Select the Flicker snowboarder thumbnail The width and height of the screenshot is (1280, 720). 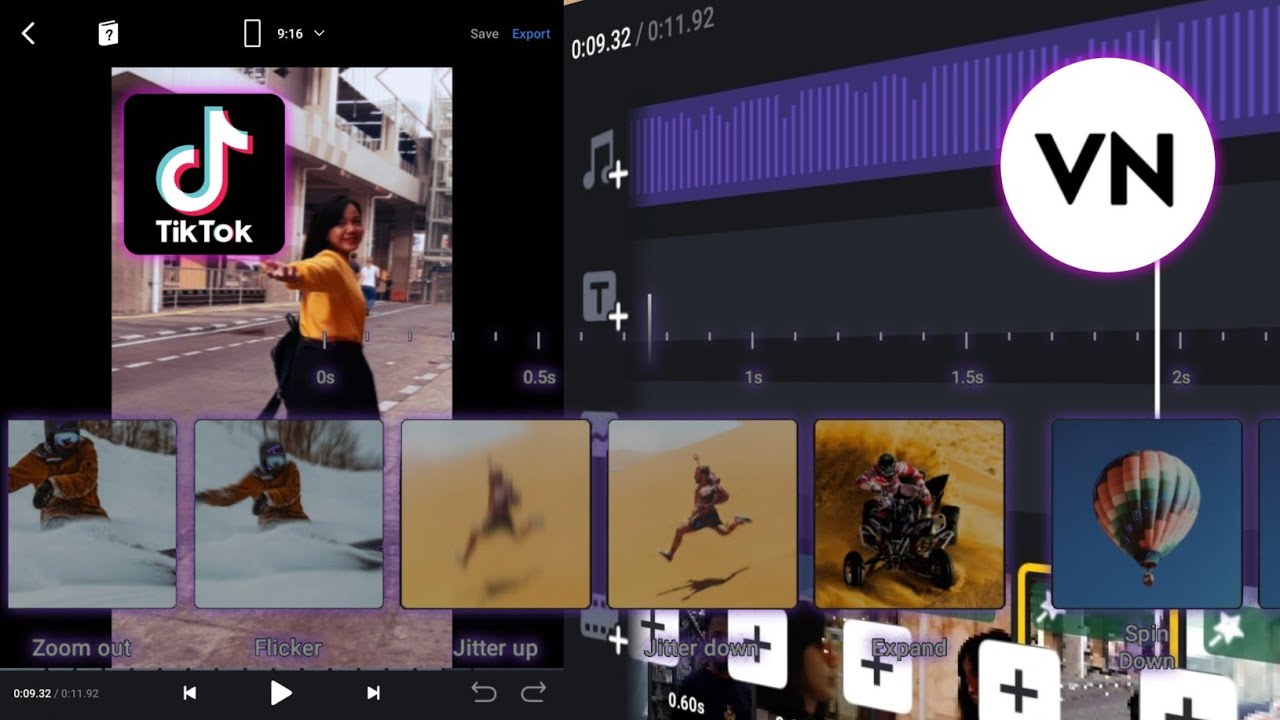point(288,514)
